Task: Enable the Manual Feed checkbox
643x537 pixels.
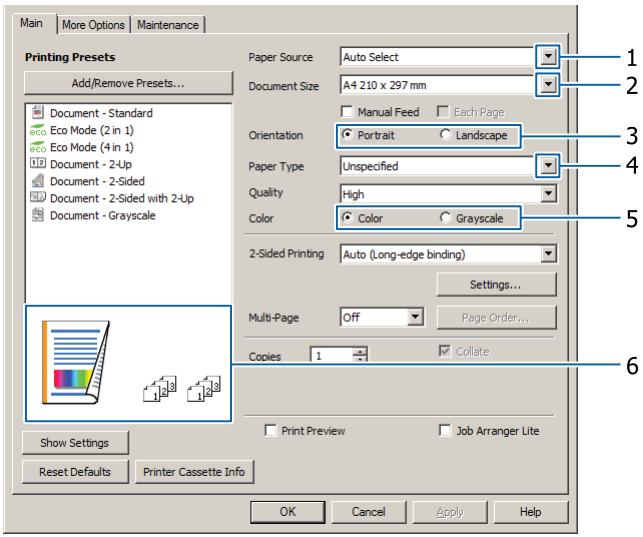Action: [347, 111]
